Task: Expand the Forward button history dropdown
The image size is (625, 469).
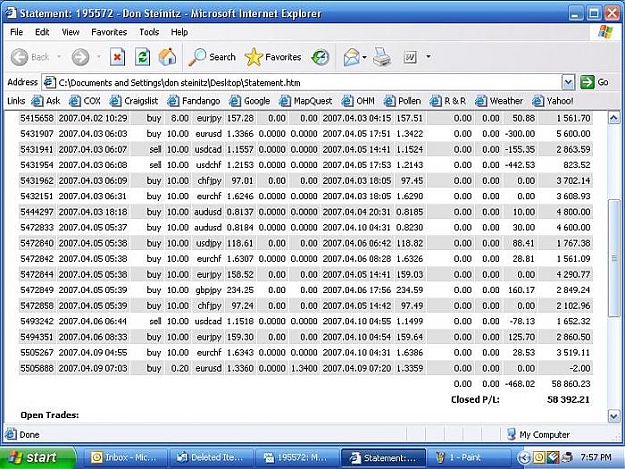Action: (98, 57)
